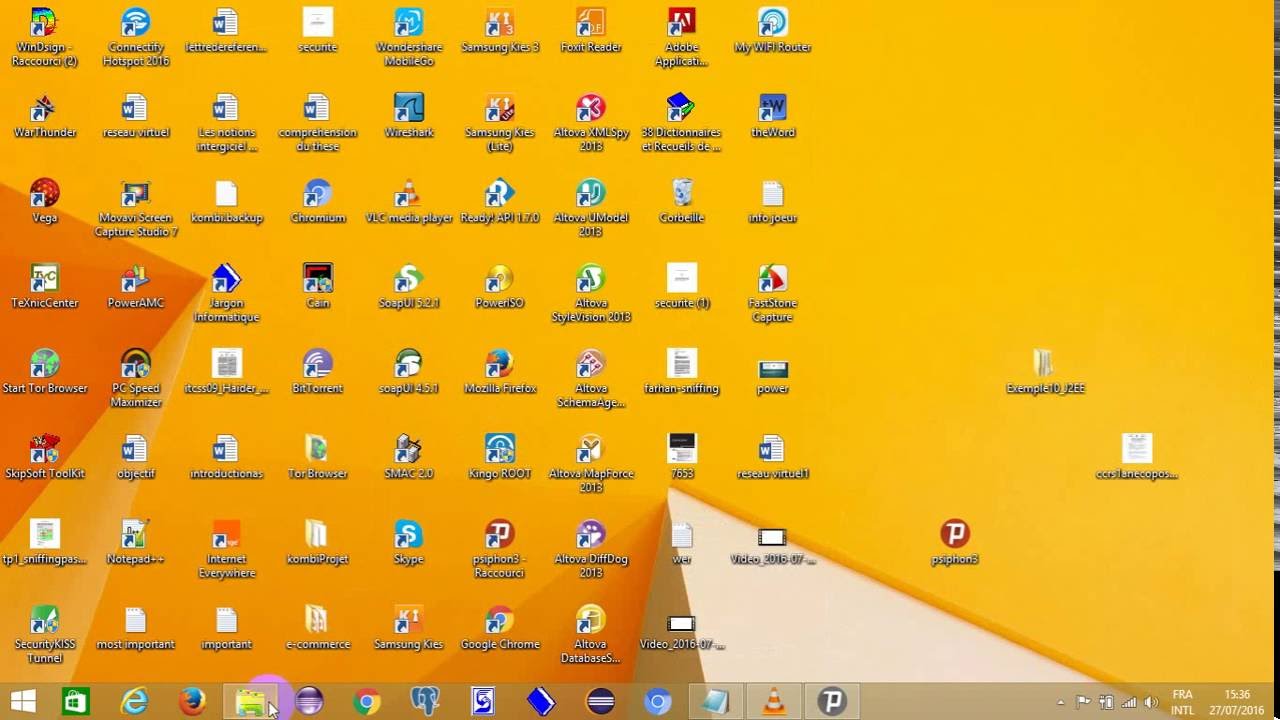Open the 'most important' text file
The image size is (1280, 720).
[x=136, y=627]
